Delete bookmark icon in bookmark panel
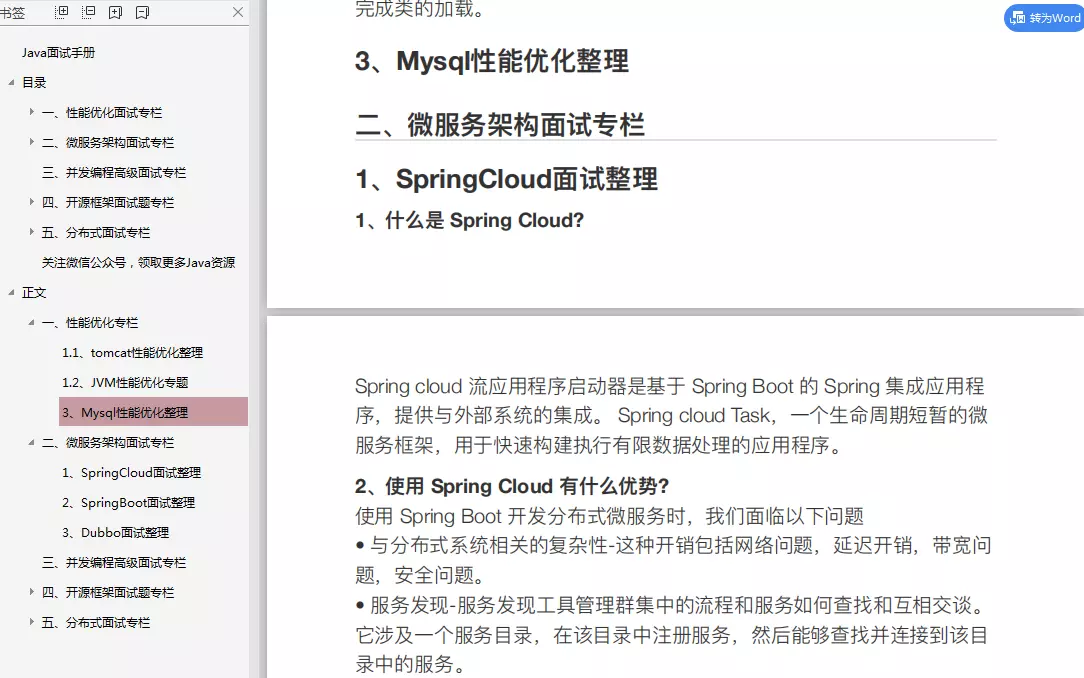 [x=142, y=12]
